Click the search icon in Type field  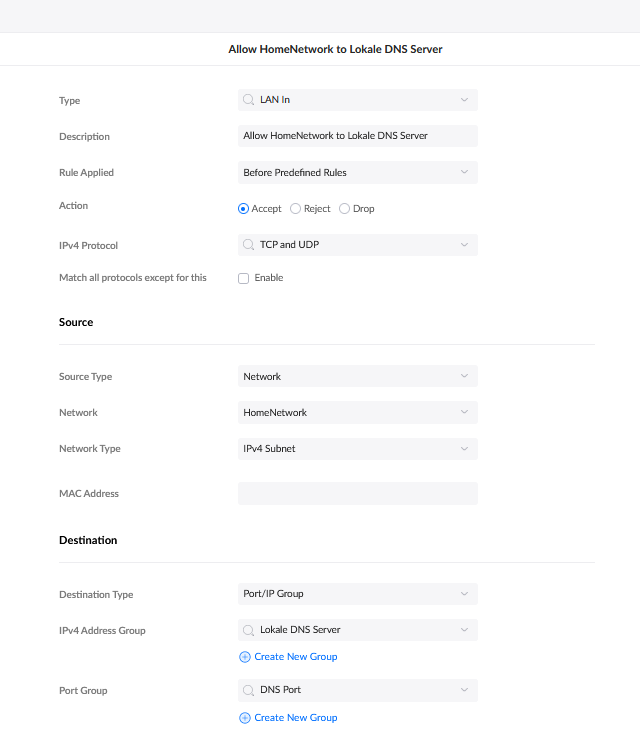point(247,100)
